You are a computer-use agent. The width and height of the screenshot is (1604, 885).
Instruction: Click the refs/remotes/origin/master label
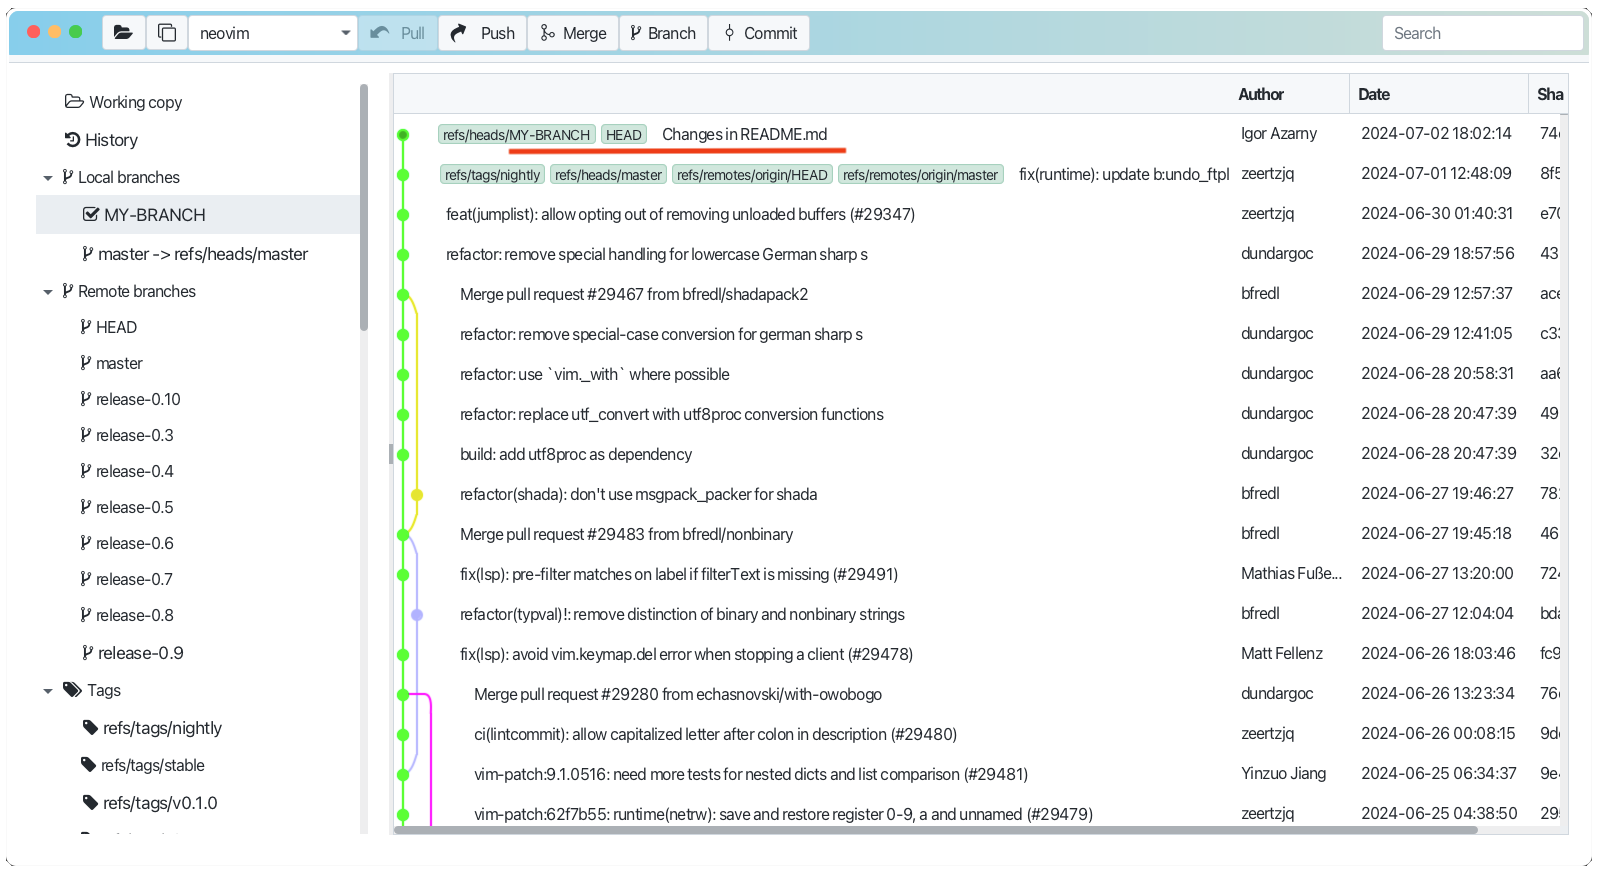(920, 174)
